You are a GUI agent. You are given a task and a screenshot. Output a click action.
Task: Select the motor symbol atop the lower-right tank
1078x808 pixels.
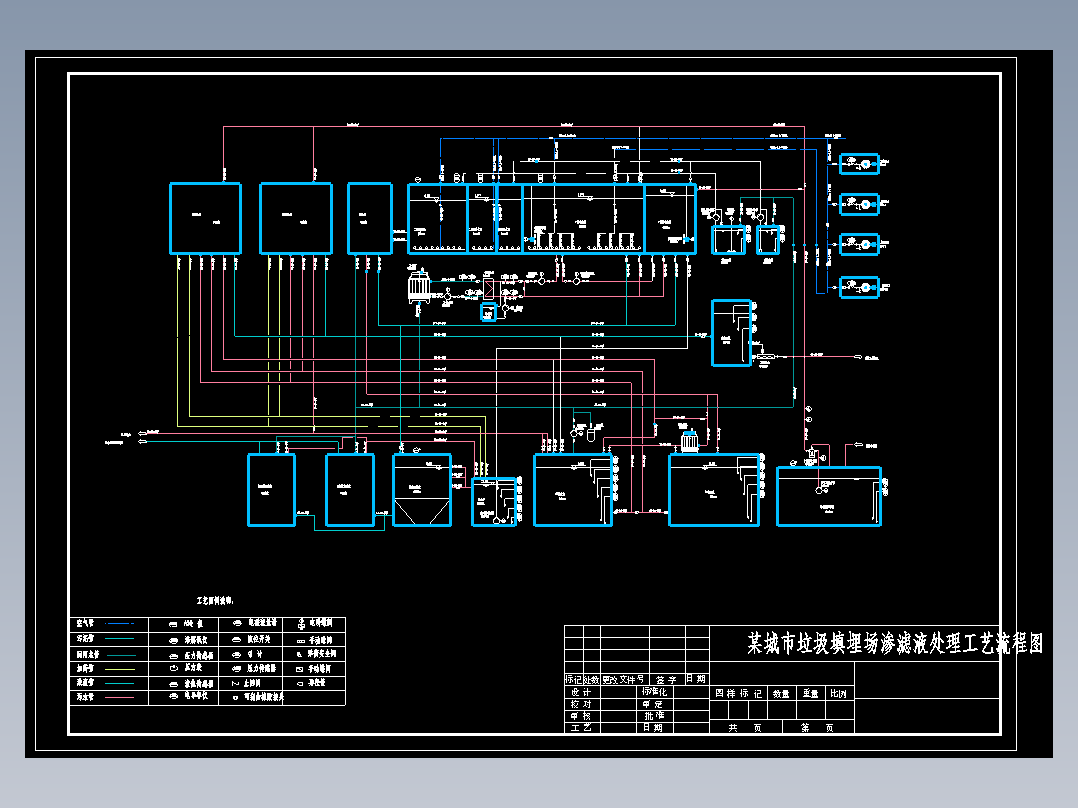(689, 441)
